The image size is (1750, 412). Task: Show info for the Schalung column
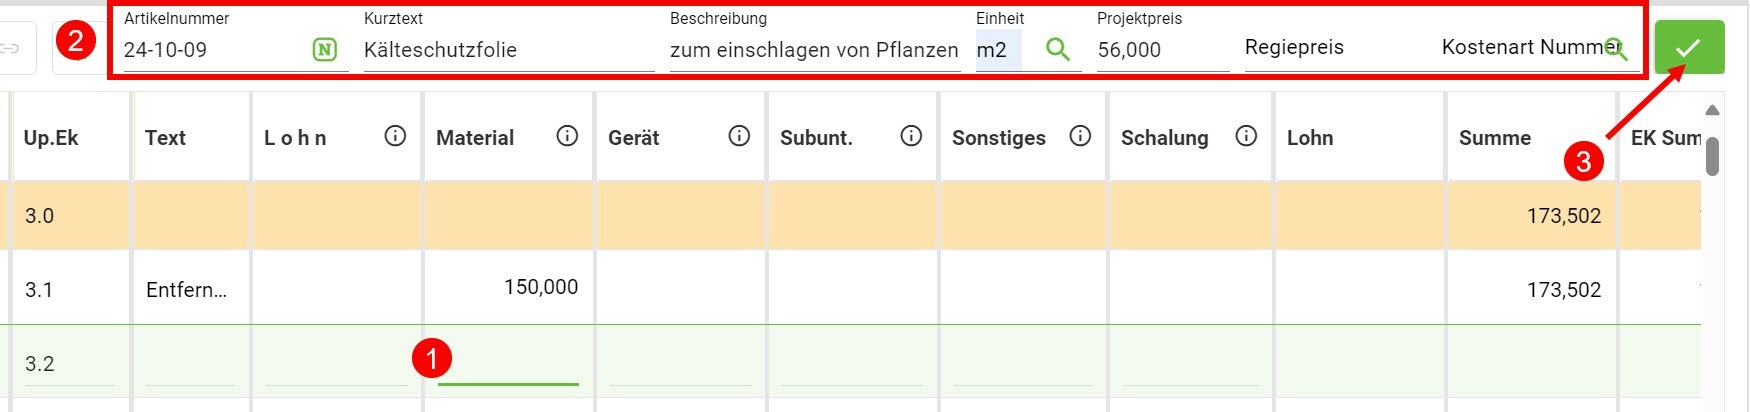(1246, 136)
